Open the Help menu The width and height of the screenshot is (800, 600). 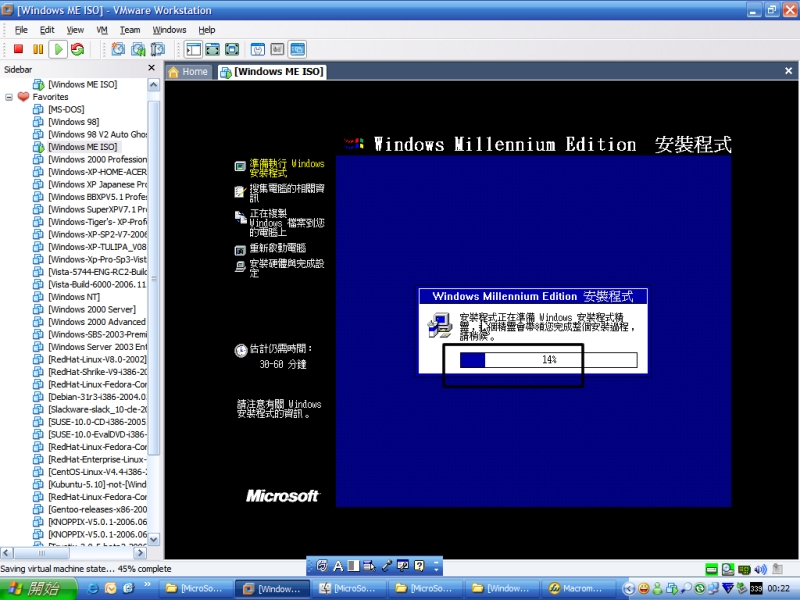[207, 30]
